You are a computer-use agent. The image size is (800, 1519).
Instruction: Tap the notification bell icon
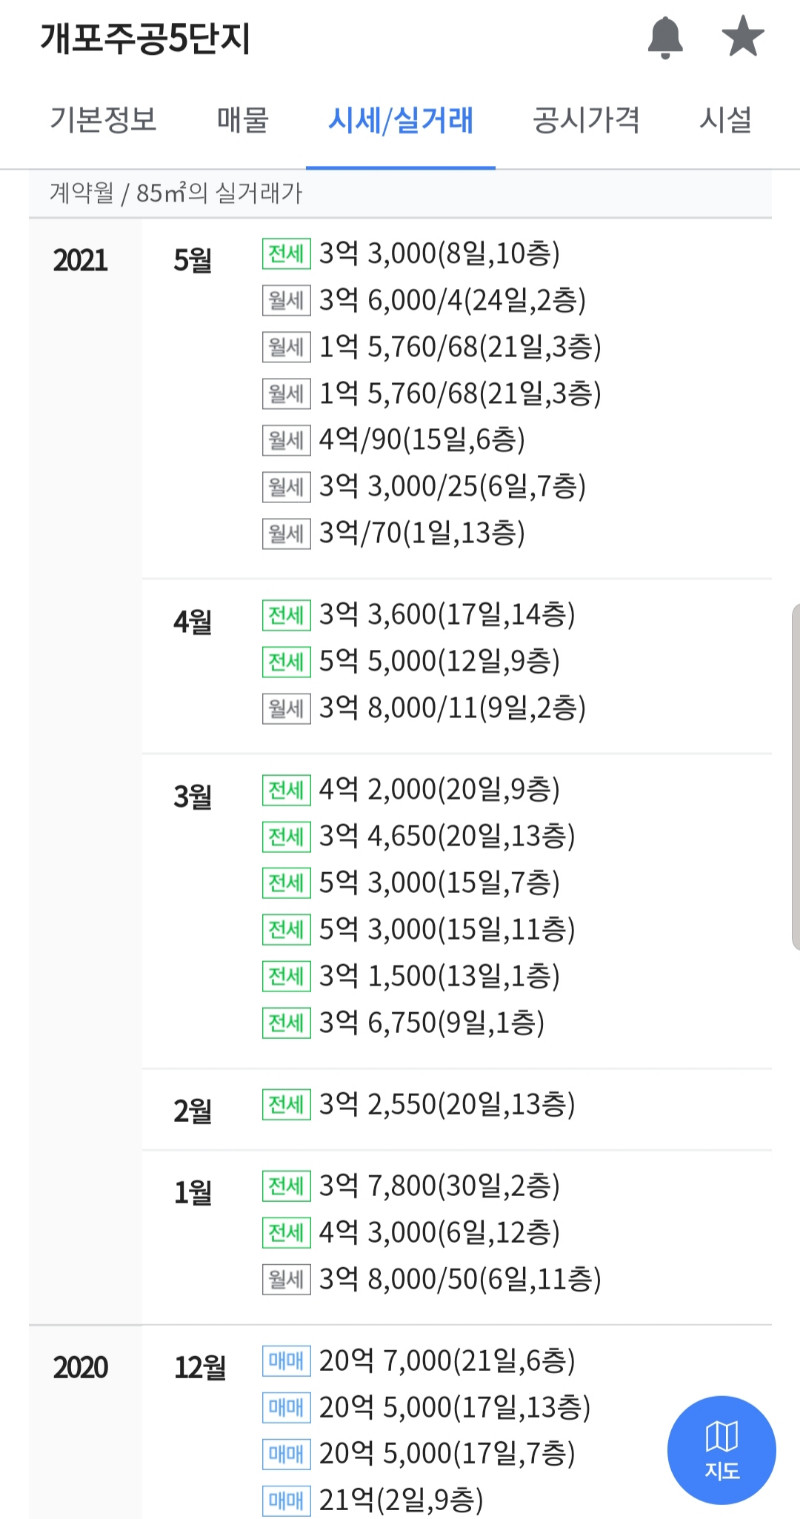[665, 39]
